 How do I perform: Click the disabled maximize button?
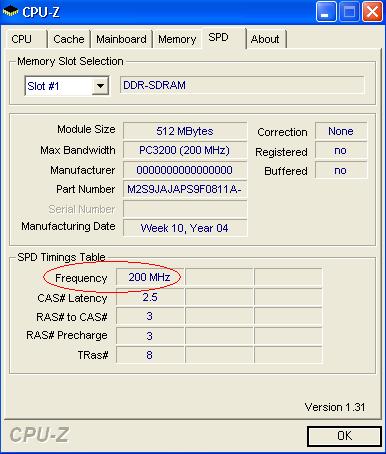coord(349,12)
